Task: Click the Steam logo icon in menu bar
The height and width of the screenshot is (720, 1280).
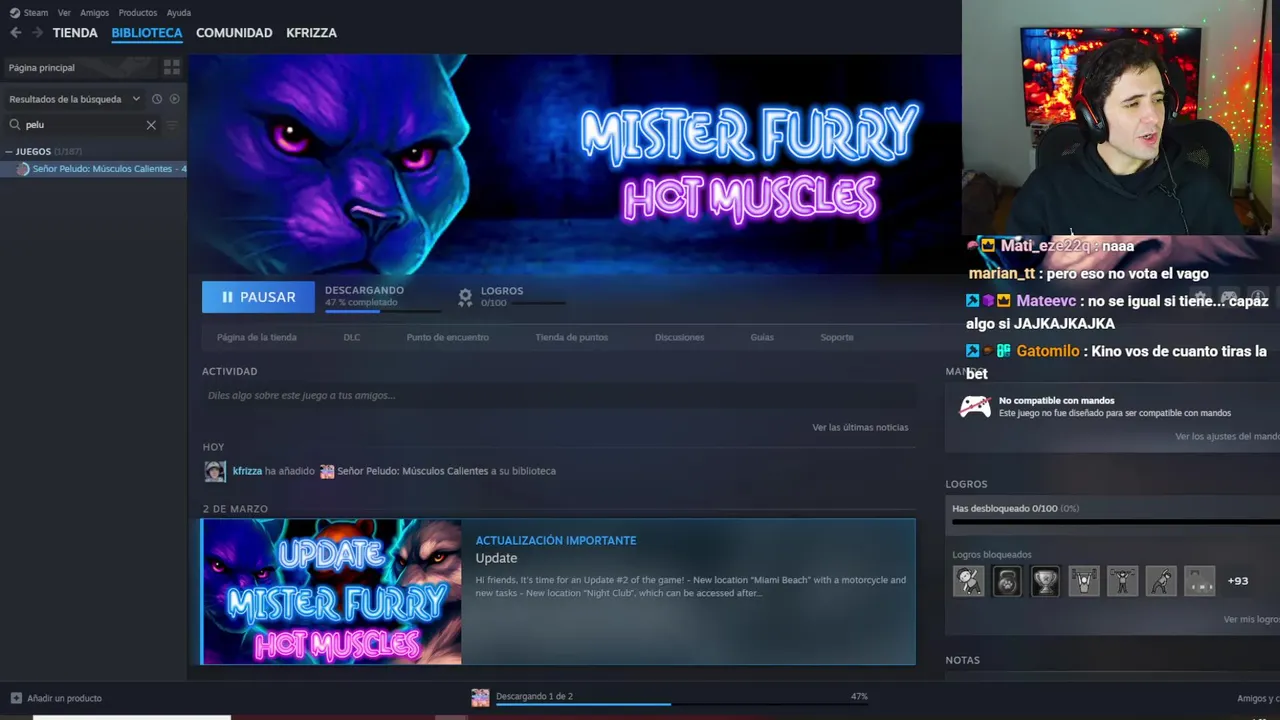Action: click(14, 13)
